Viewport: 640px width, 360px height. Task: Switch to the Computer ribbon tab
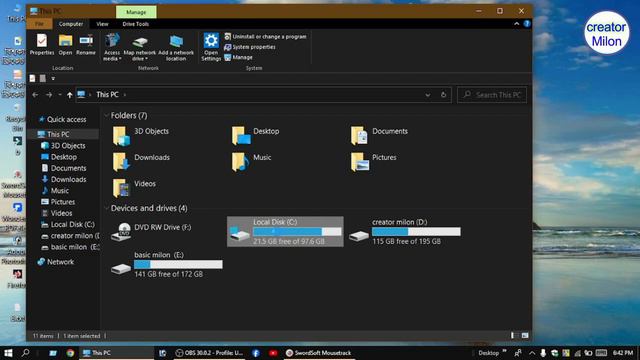click(71, 24)
